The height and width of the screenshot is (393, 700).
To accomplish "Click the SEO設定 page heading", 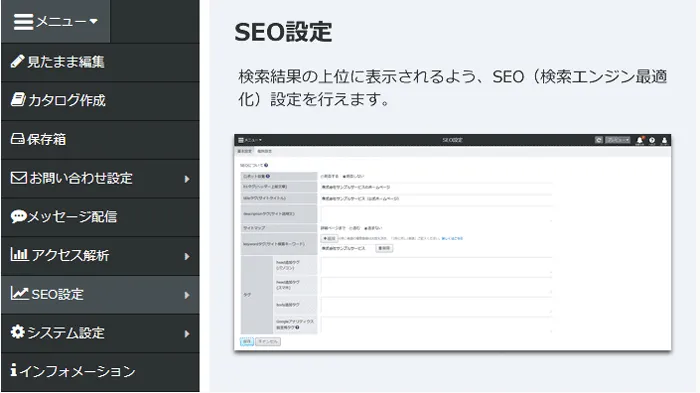I will coord(283,32).
